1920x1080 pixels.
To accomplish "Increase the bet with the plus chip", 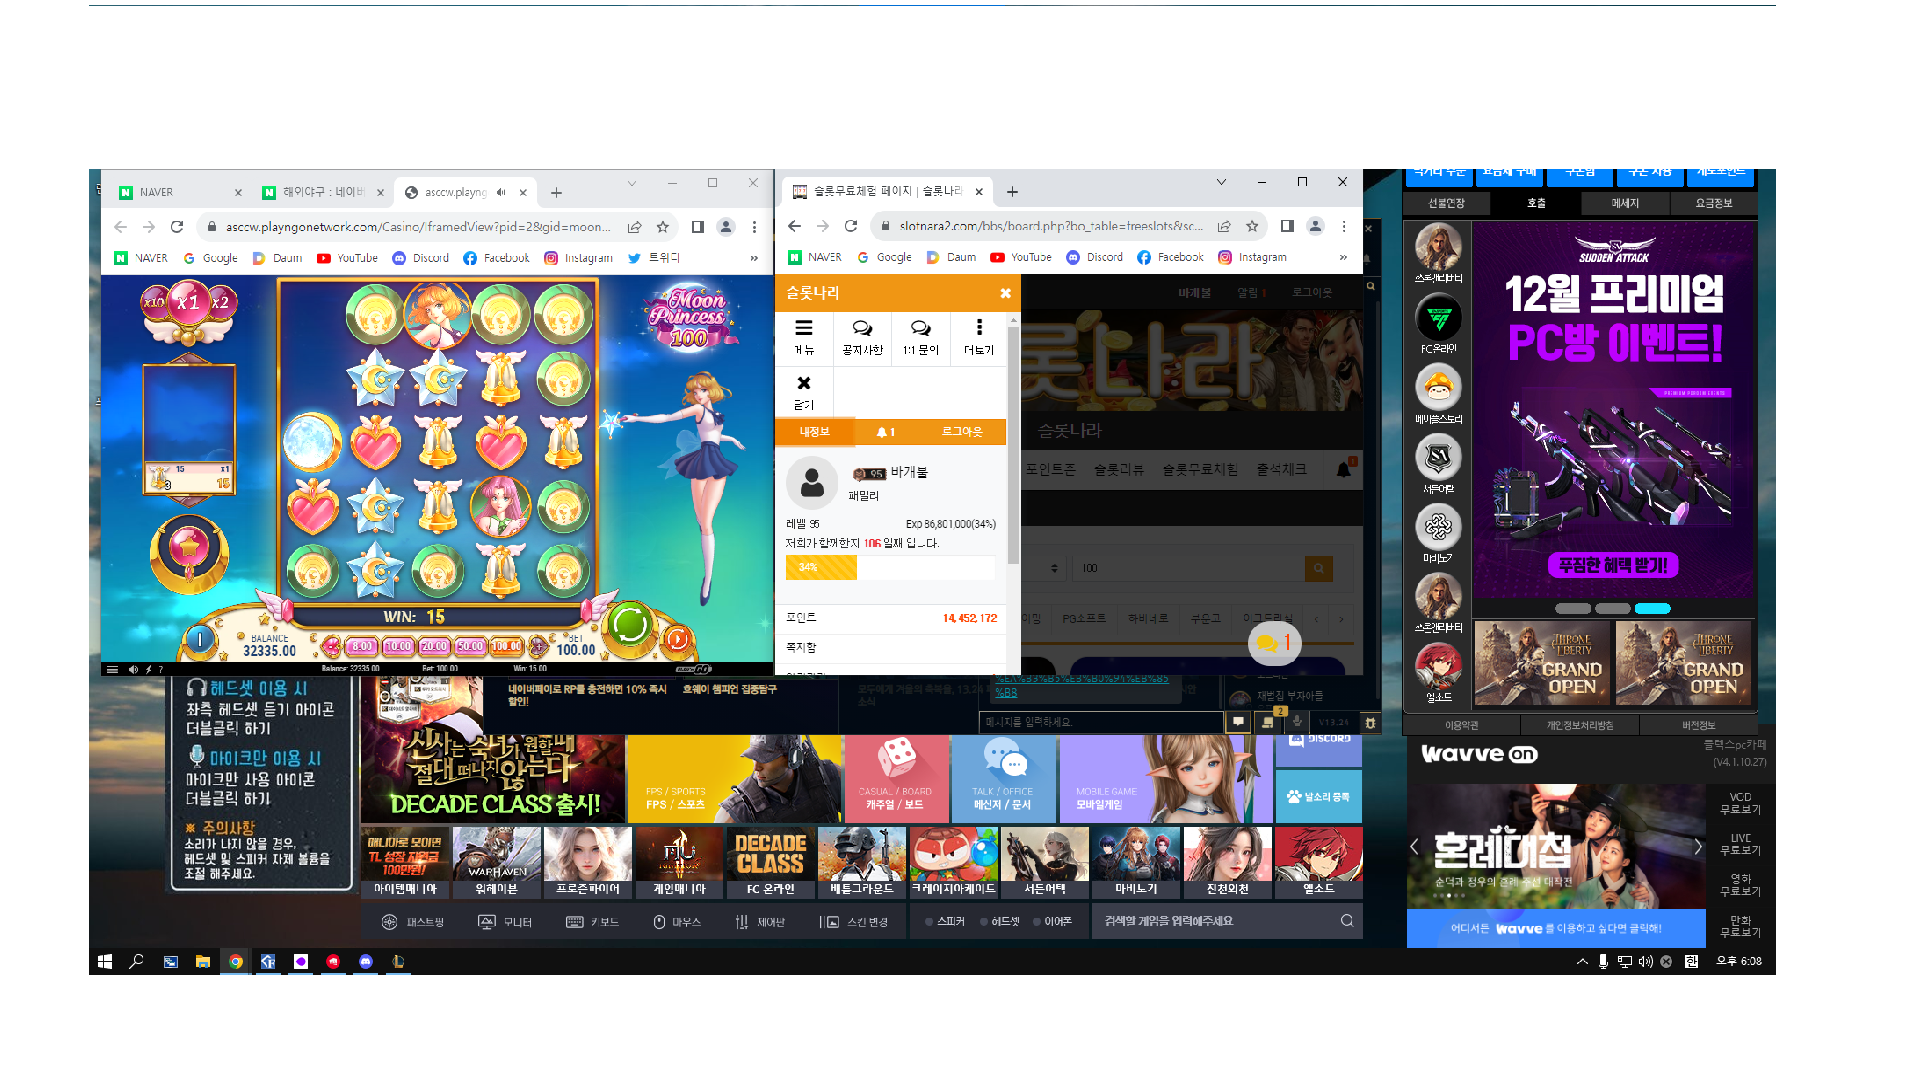I will [538, 646].
